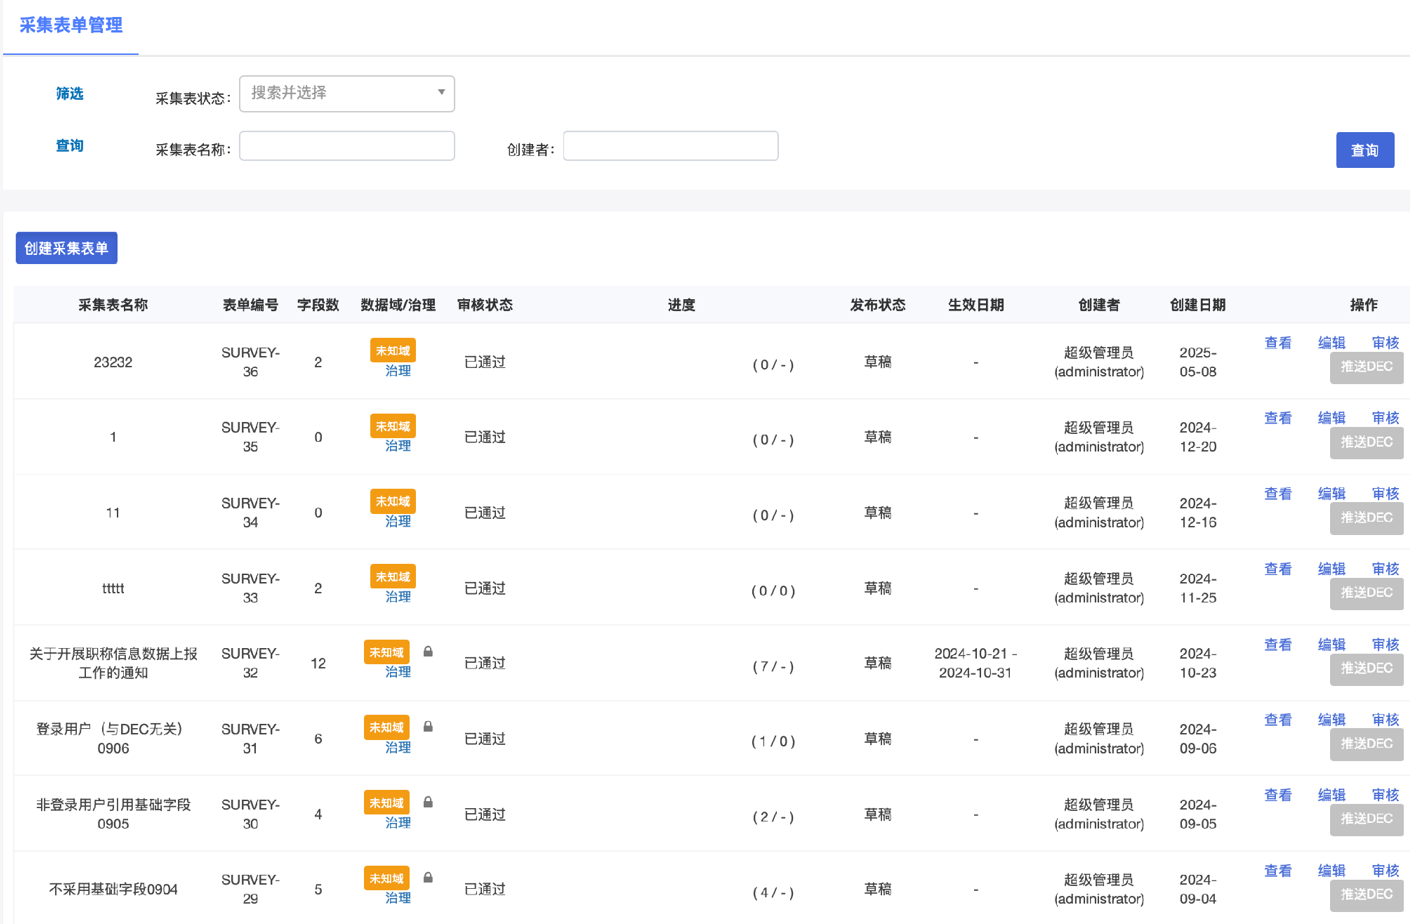Click the 采集表名称 column header

pos(113,305)
